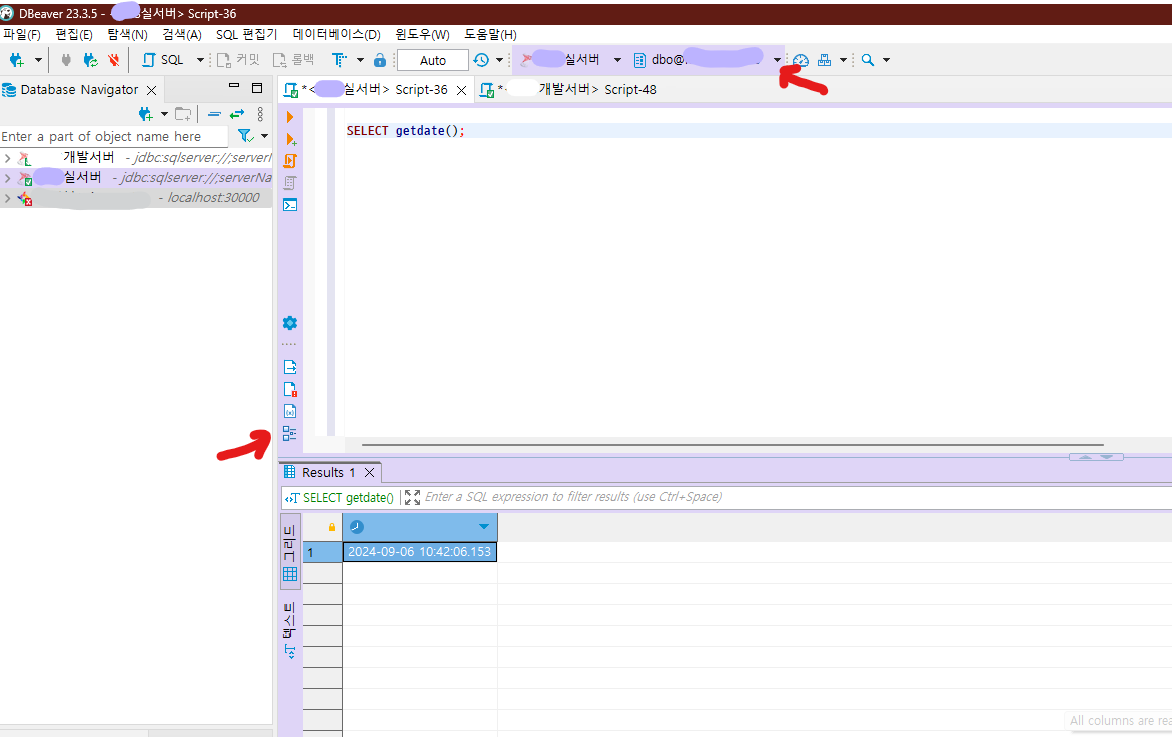Show the SQL variables panel icon
The image size is (1172, 737).
(x=290, y=411)
